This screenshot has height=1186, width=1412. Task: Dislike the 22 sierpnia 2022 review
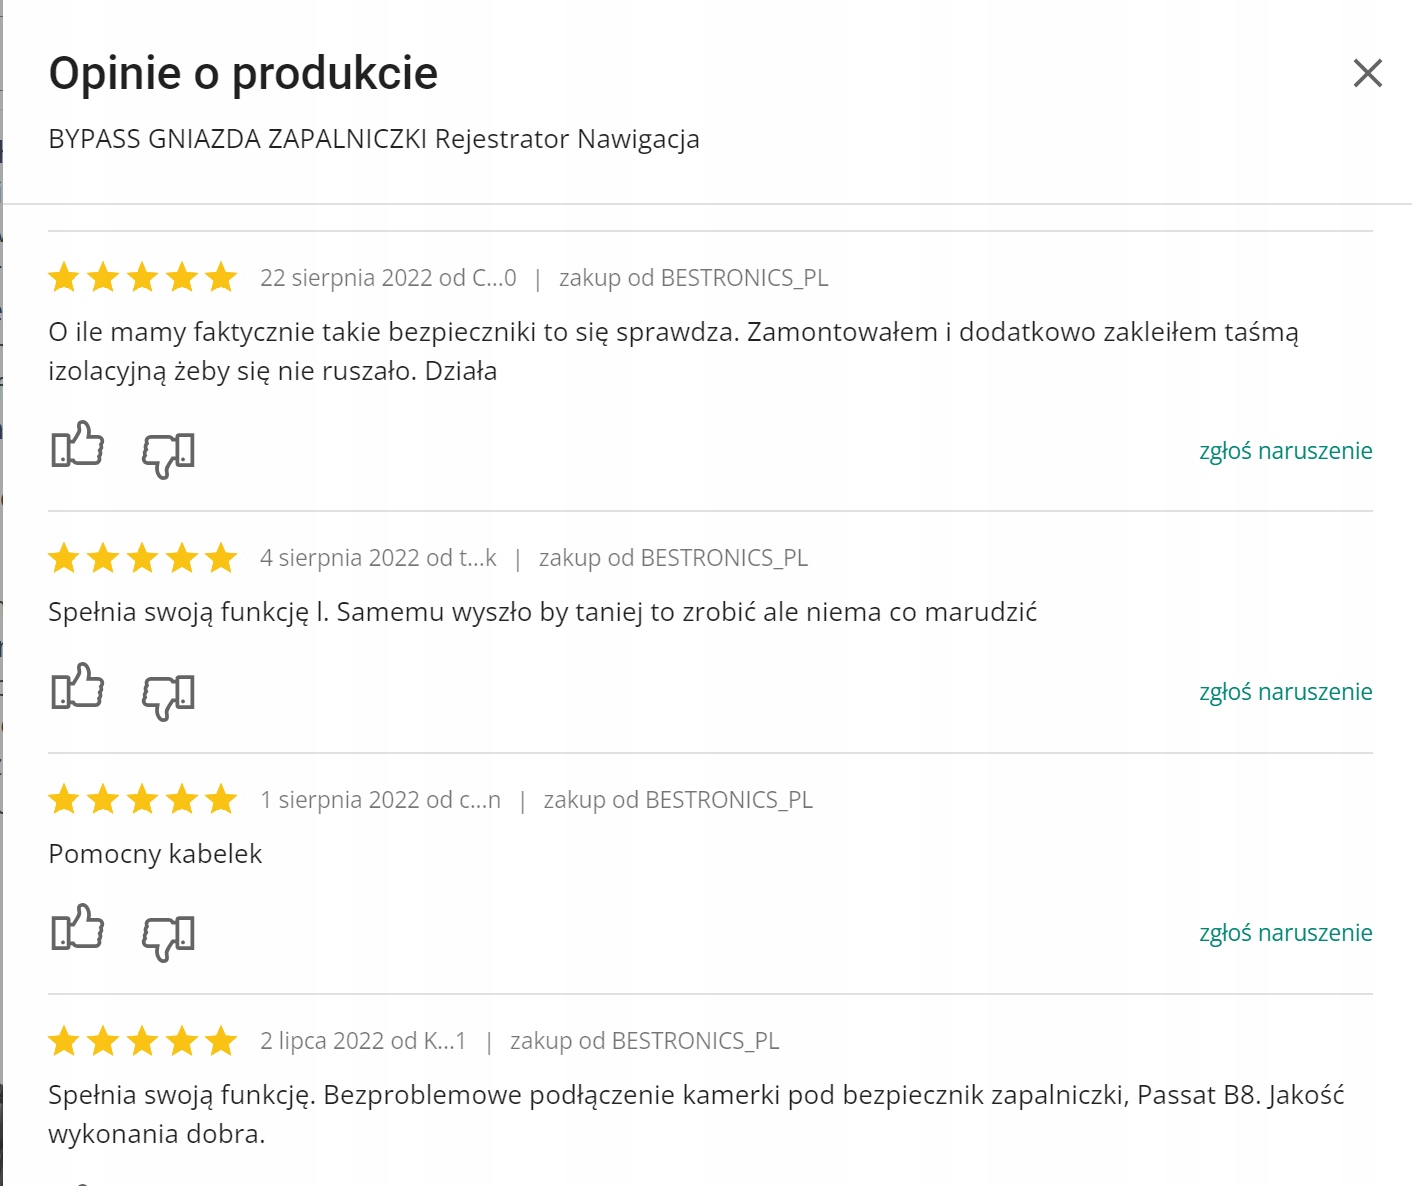(168, 454)
